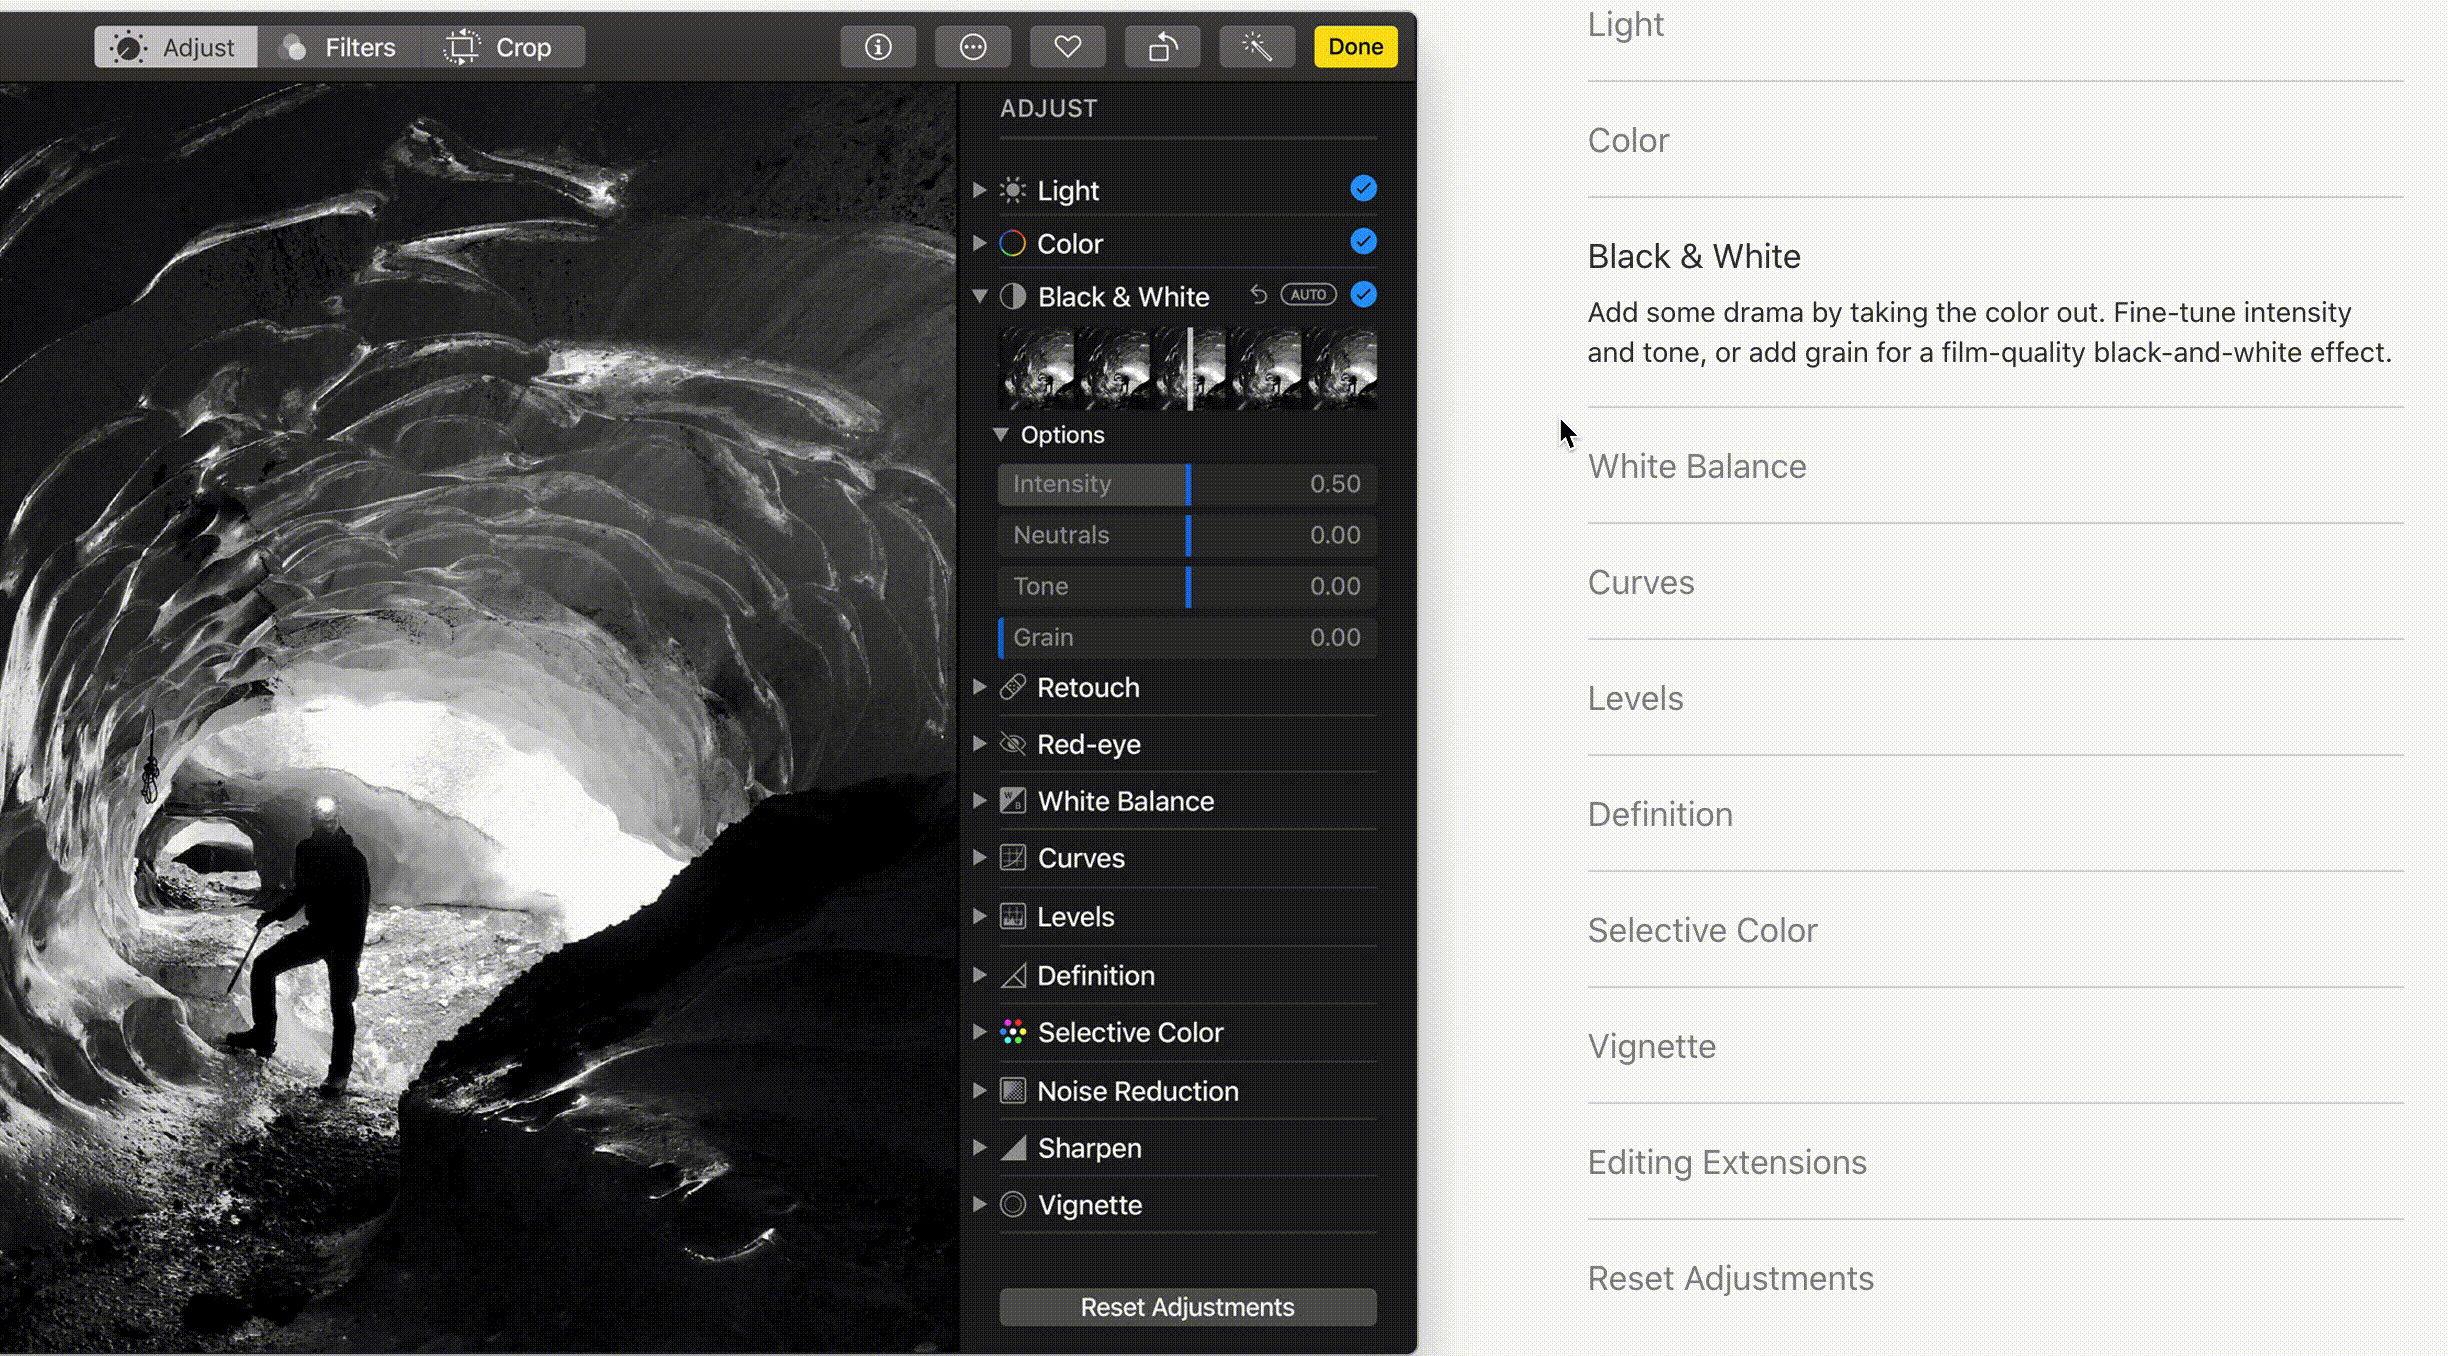This screenshot has height=1356, width=2448.
Task: Apply auto-enhance with magic wand icon
Action: tap(1257, 47)
